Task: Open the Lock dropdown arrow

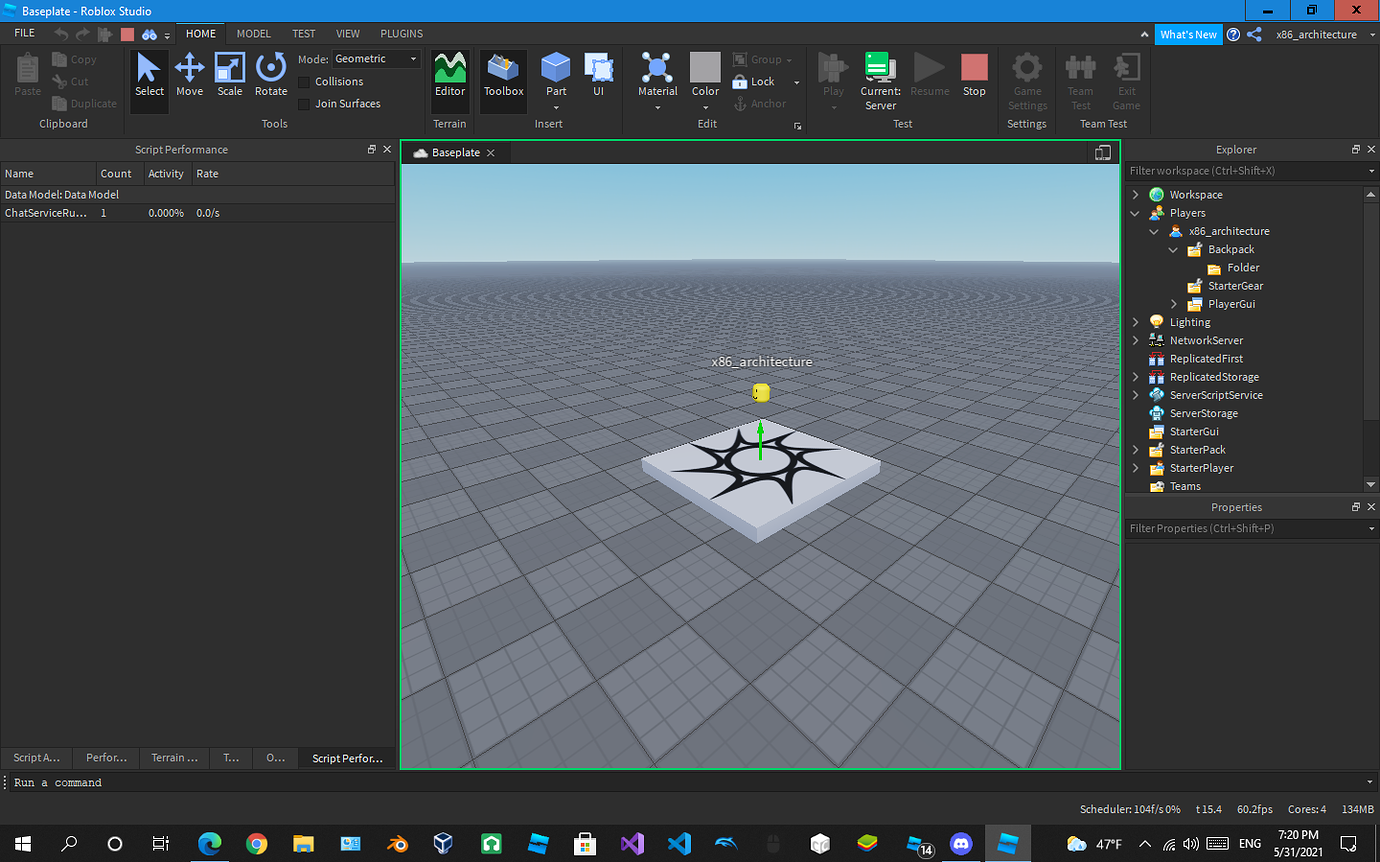Action: [x=796, y=82]
